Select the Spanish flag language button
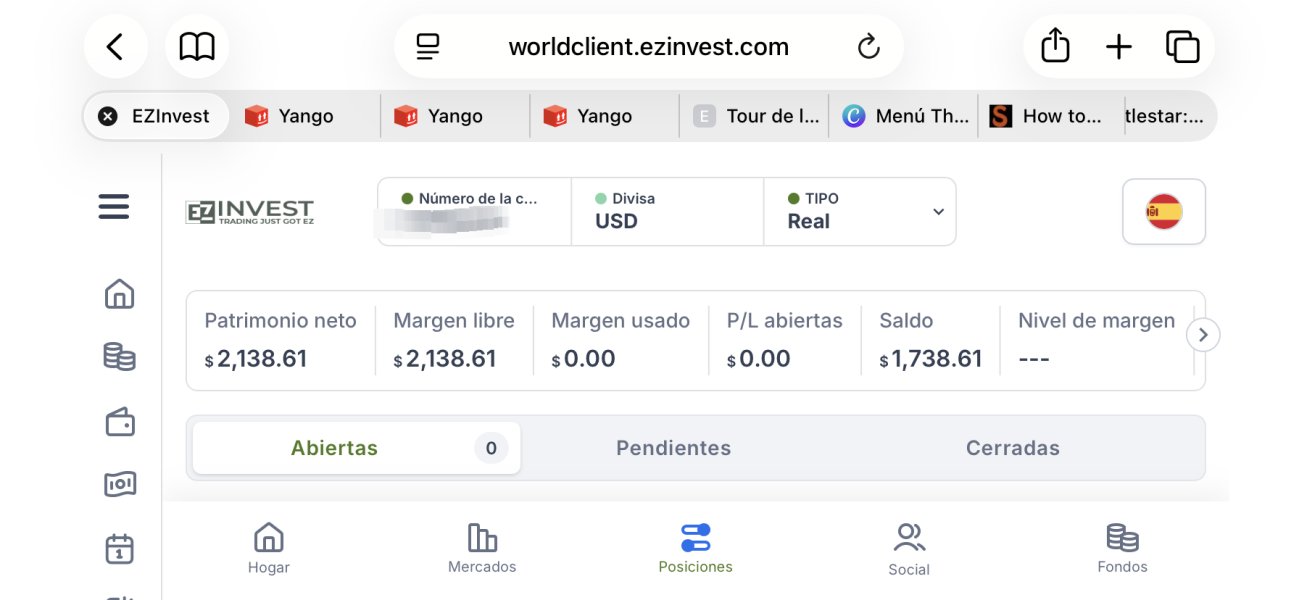 tap(1164, 212)
